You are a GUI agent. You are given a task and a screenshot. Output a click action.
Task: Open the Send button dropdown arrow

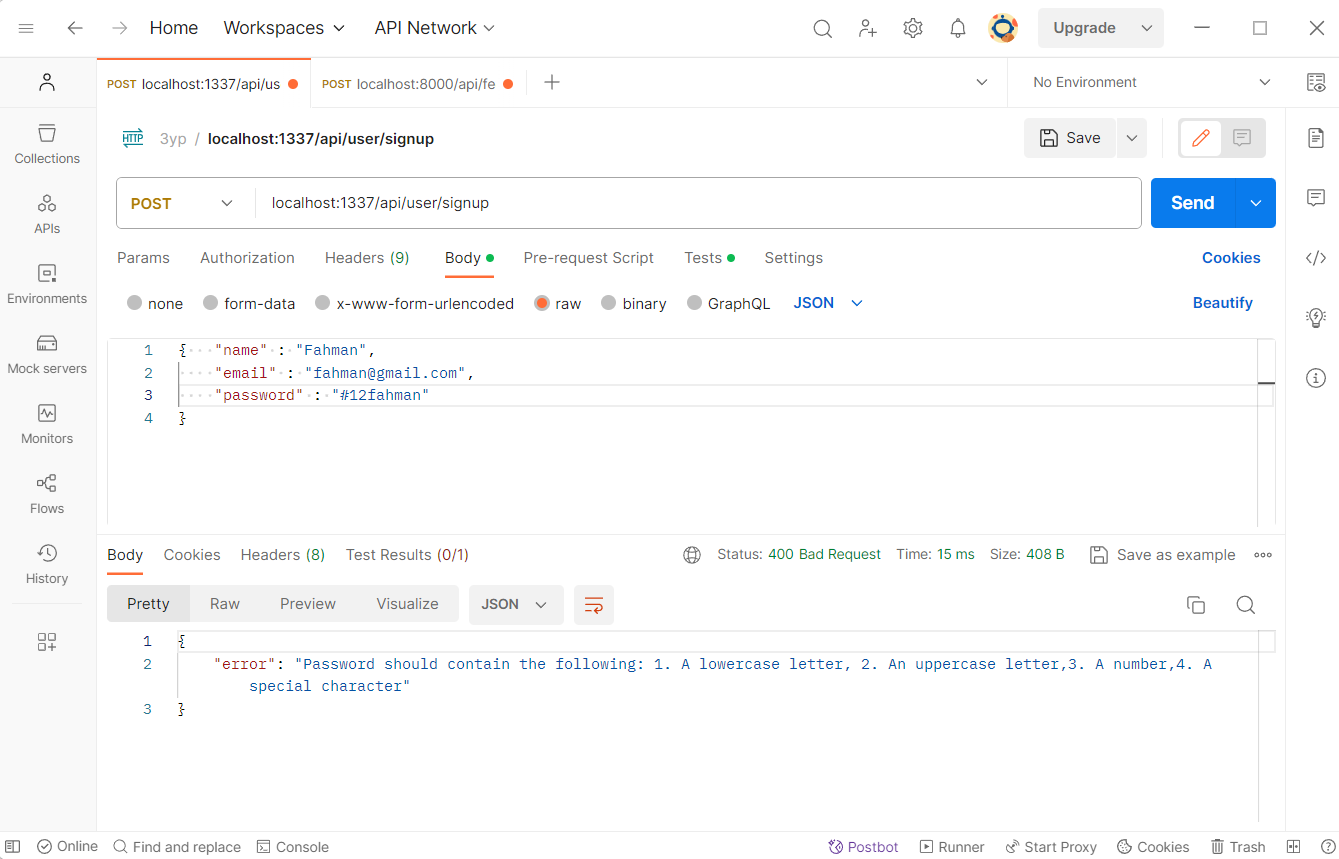coord(1256,203)
